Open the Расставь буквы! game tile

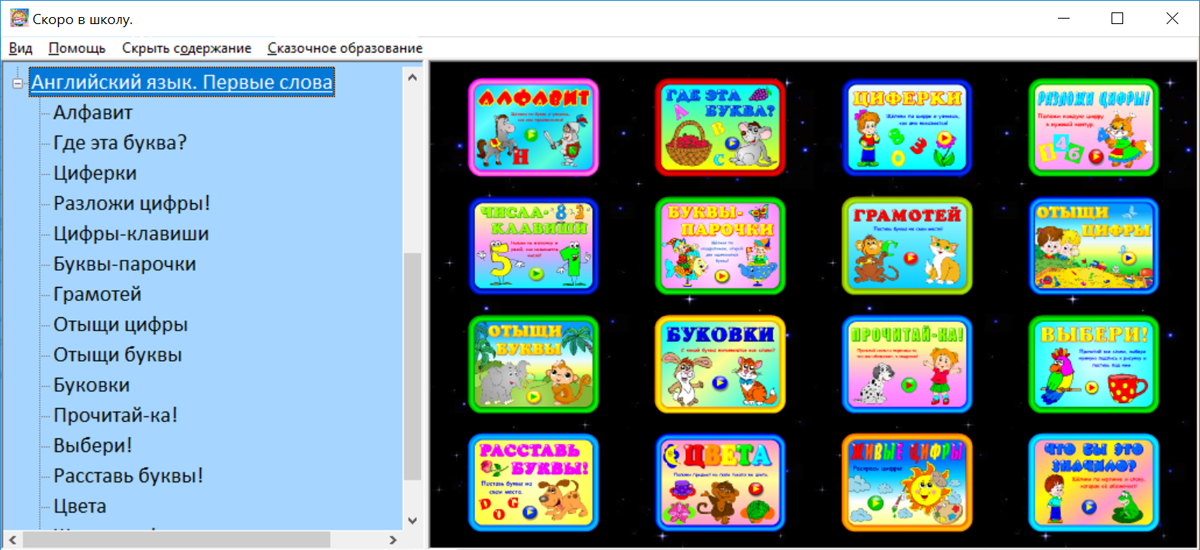pos(533,482)
